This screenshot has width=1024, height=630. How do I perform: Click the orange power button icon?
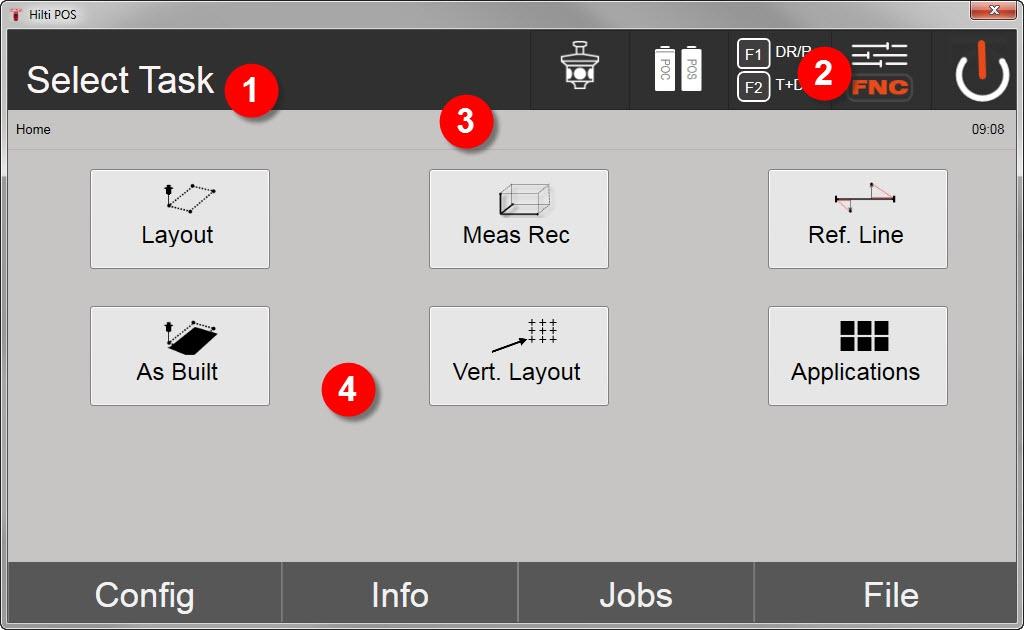(x=982, y=71)
